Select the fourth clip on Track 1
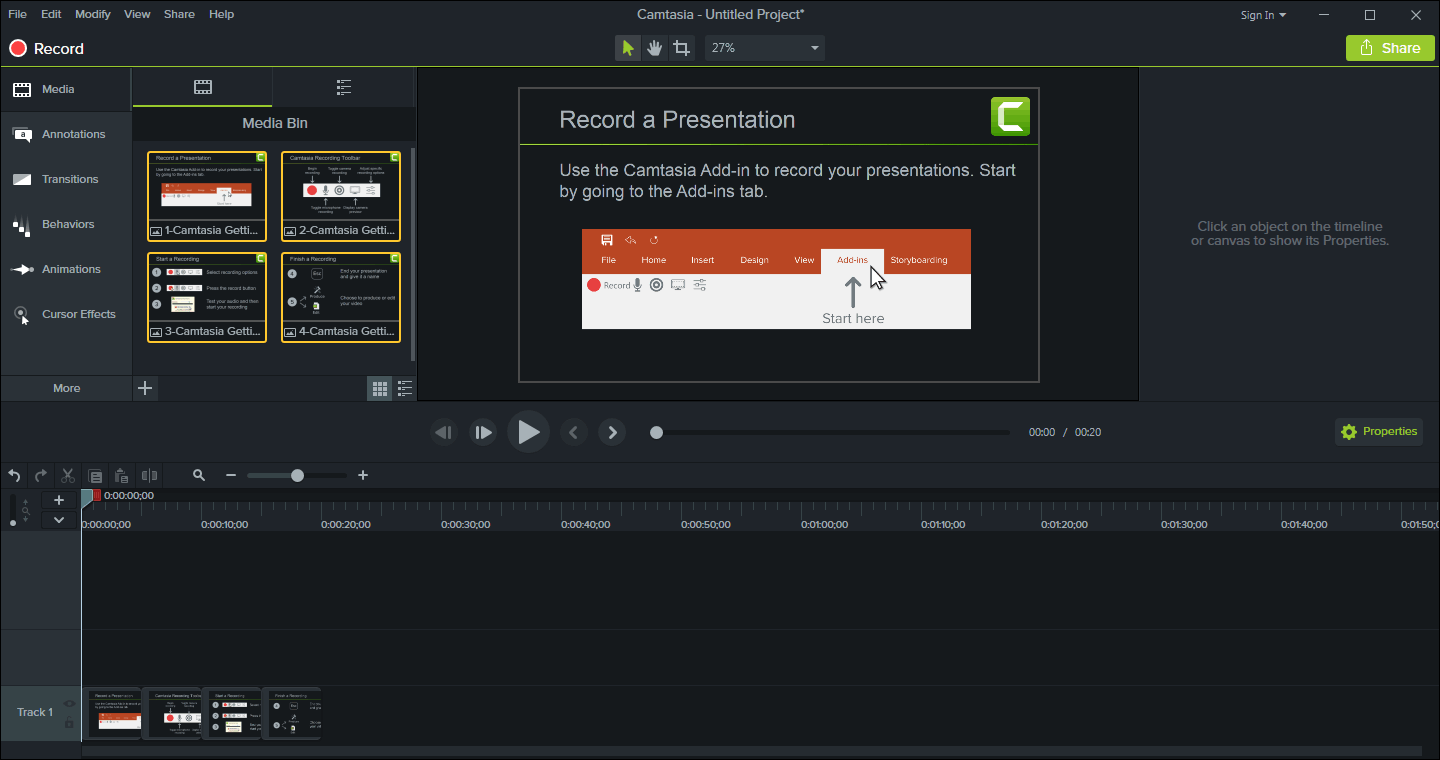The image size is (1440, 760). pyautogui.click(x=291, y=713)
